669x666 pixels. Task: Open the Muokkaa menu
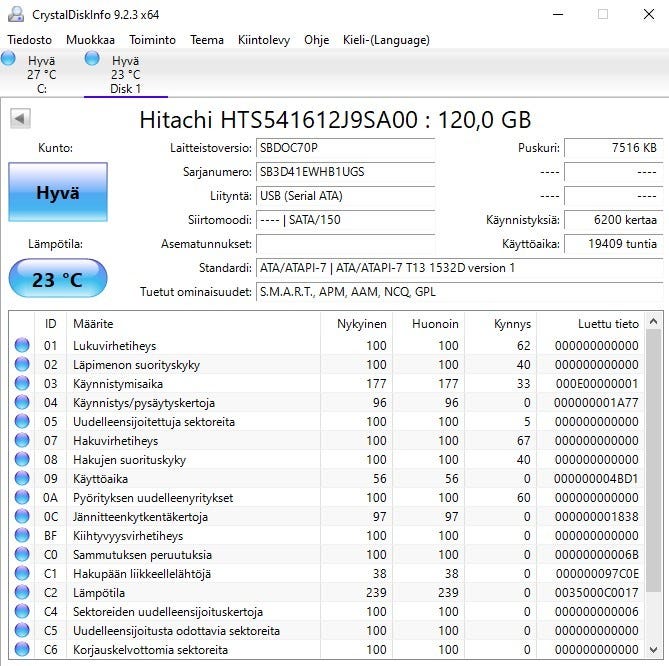90,40
